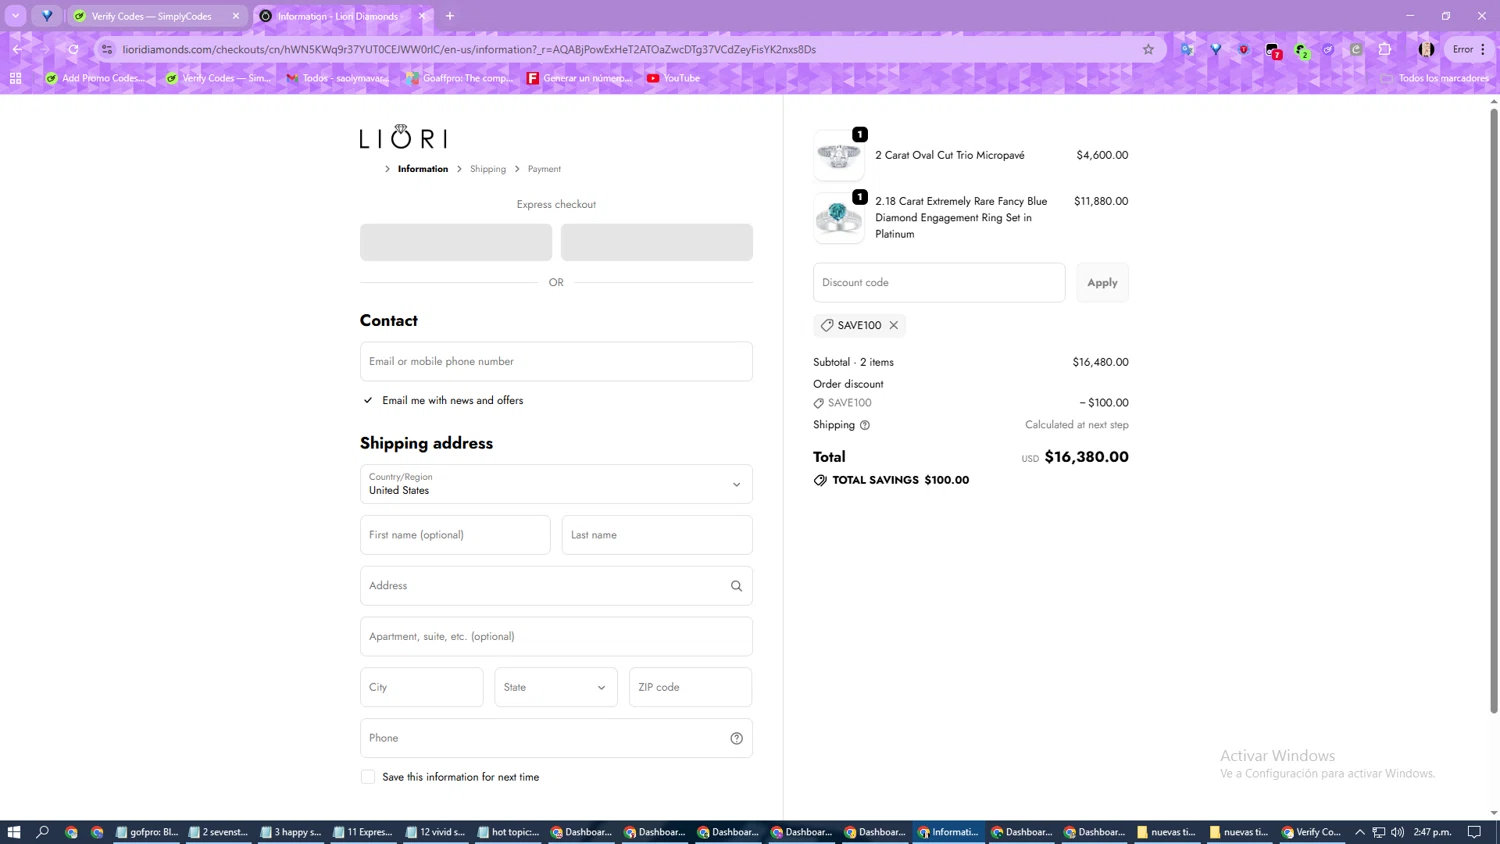Screen dimensions: 1500x844
Task: Click the shipping info question mark icon
Action: click(x=865, y=425)
